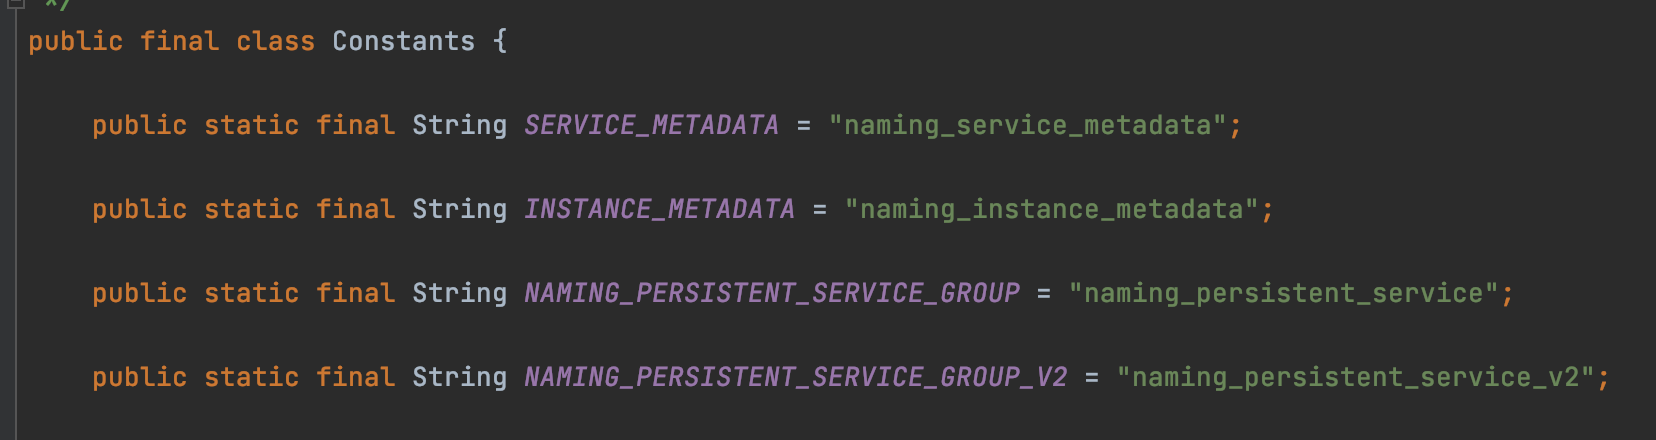Click the semicolon ending the INSTANCE_METADATA line
This screenshot has width=1656, height=440.
coord(1267,209)
